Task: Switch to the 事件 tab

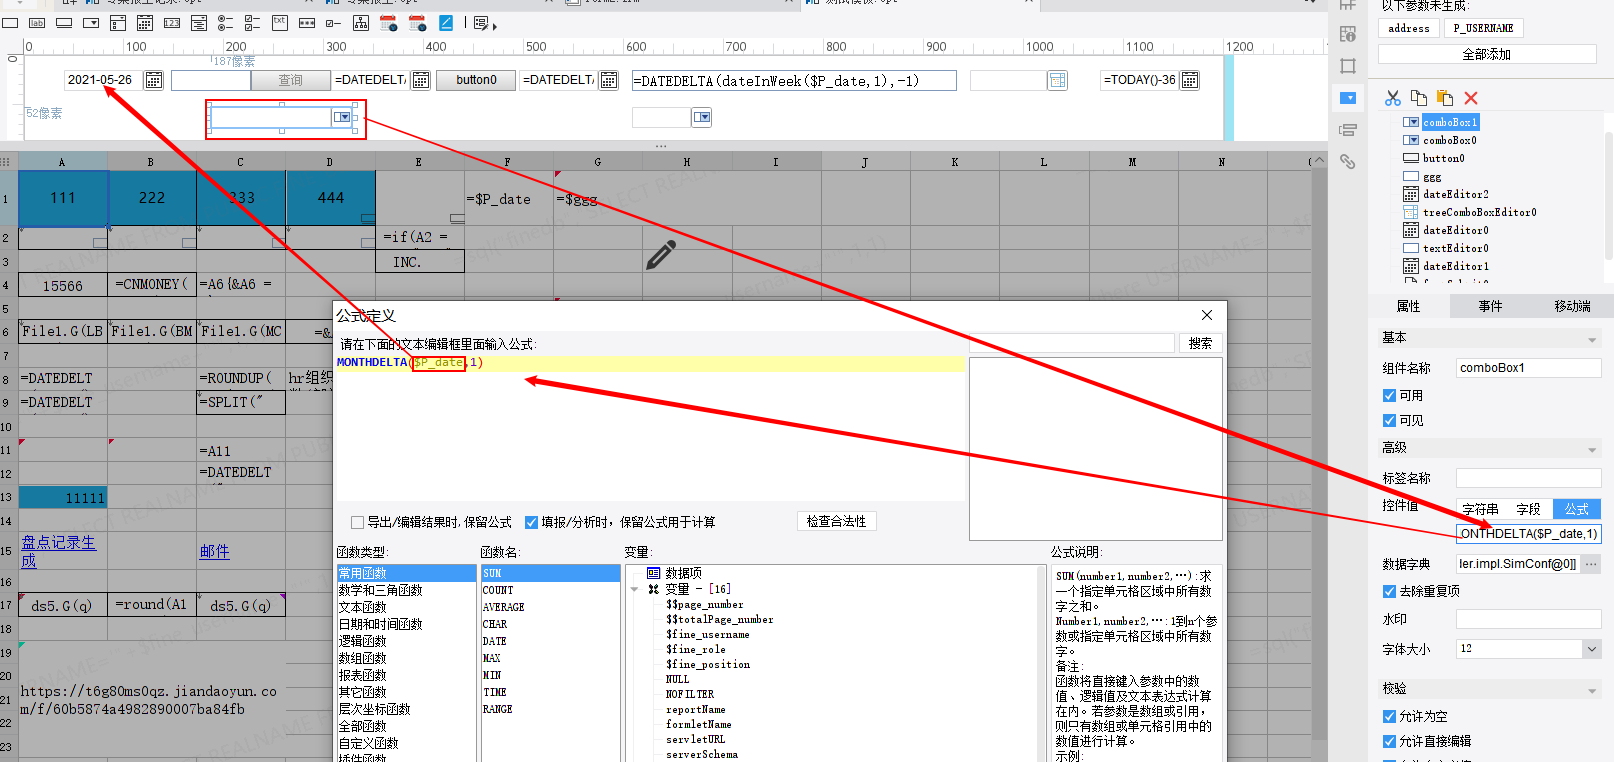Action: (1490, 306)
